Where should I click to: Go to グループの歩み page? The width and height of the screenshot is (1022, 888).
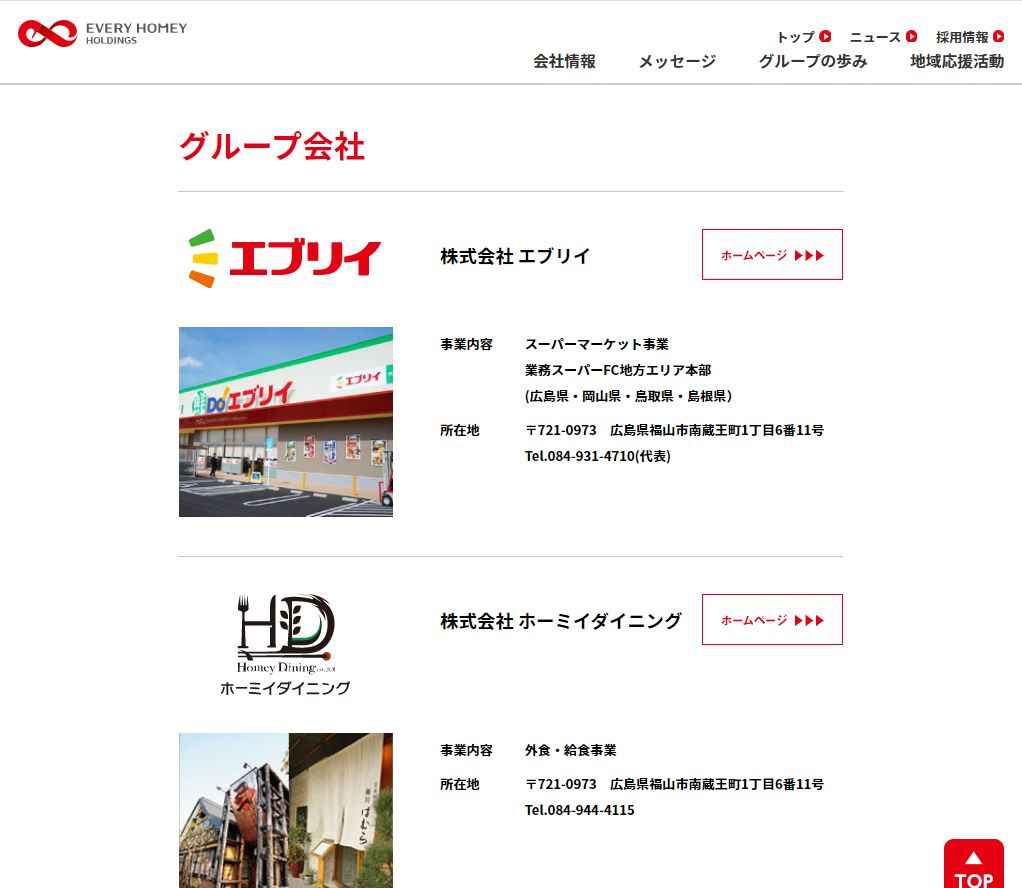pyautogui.click(x=812, y=61)
